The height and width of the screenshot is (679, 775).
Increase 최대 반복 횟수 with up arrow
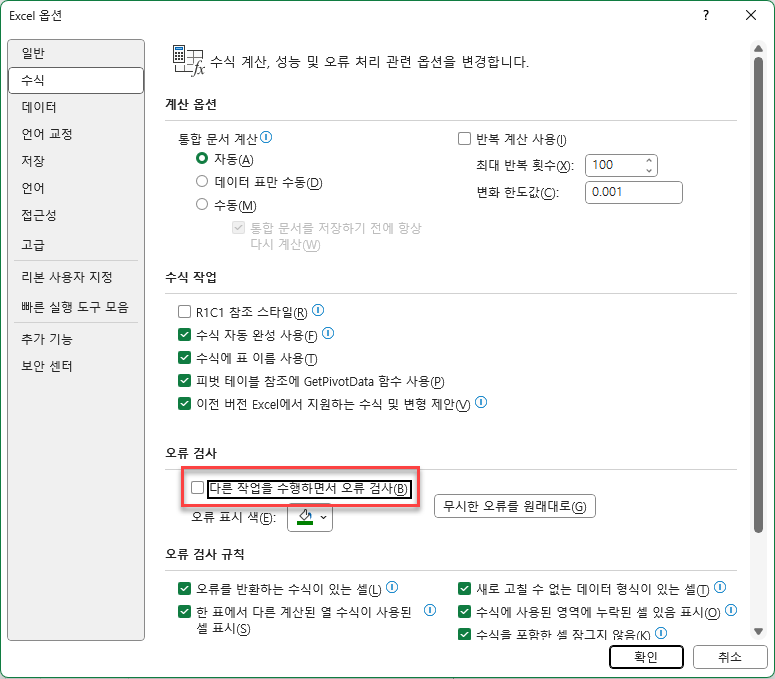pos(649,160)
